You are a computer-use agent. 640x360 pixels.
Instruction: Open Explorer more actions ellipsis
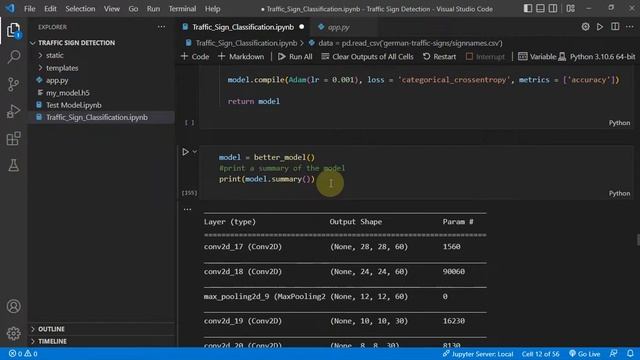tap(162, 27)
